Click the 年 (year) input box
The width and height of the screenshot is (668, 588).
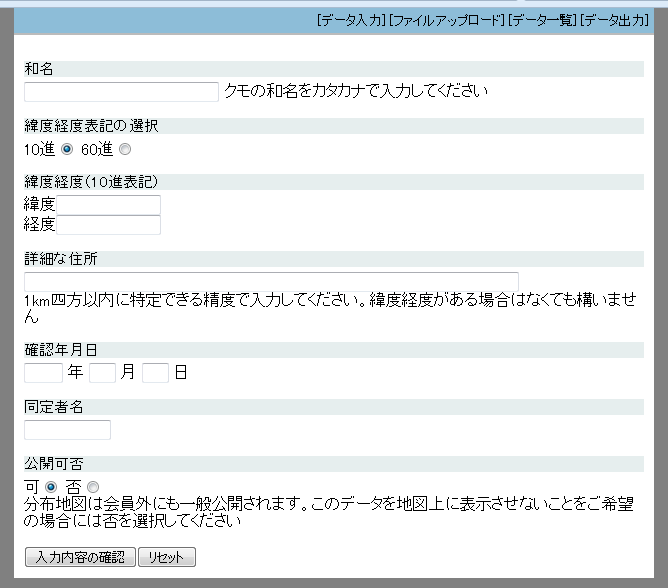coord(43,373)
